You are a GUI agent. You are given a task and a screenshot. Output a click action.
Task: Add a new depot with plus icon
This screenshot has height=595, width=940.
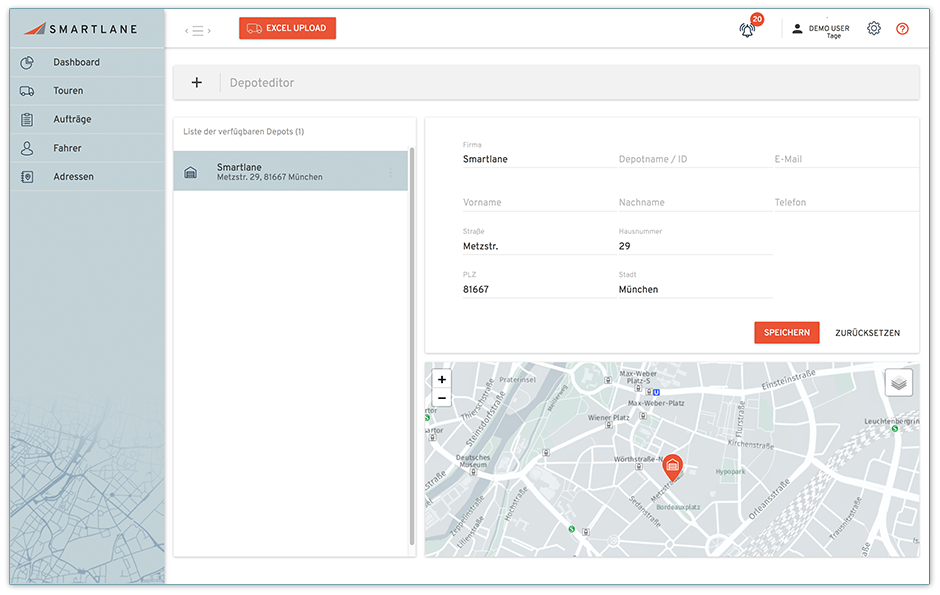pyautogui.click(x=197, y=83)
